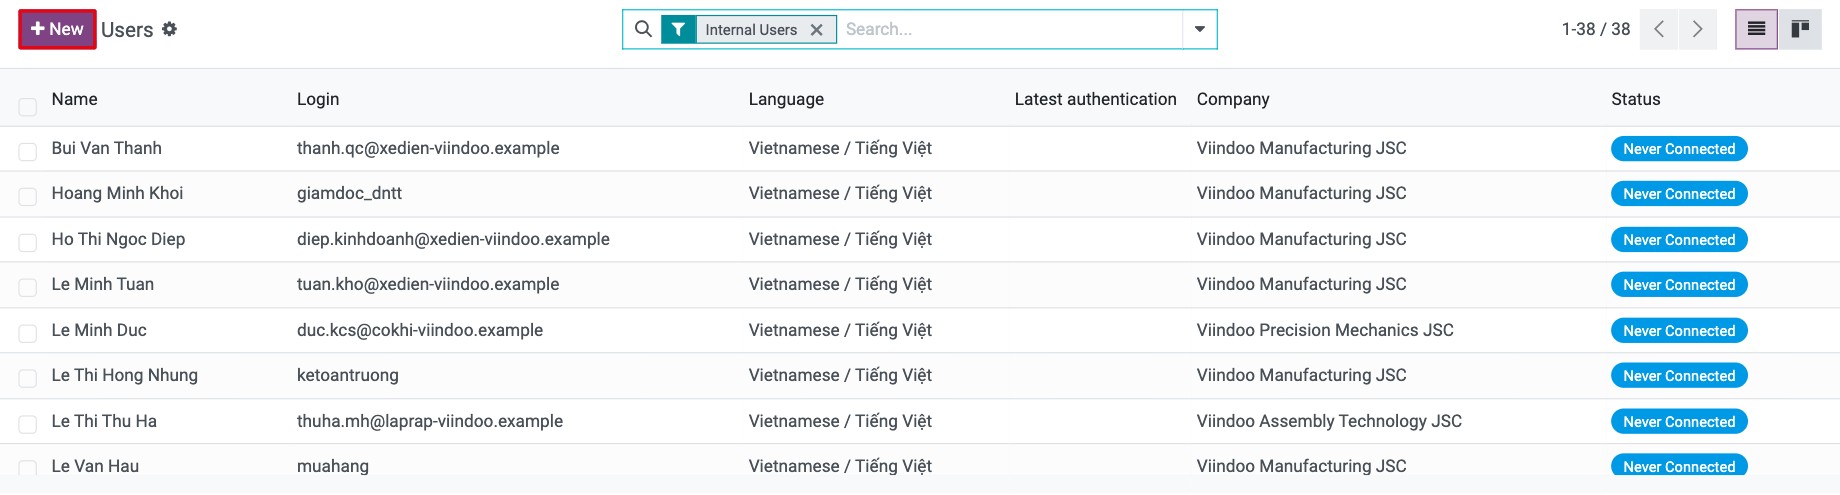
Task: Open Le Minh Tuan user record
Action: [x=102, y=284]
